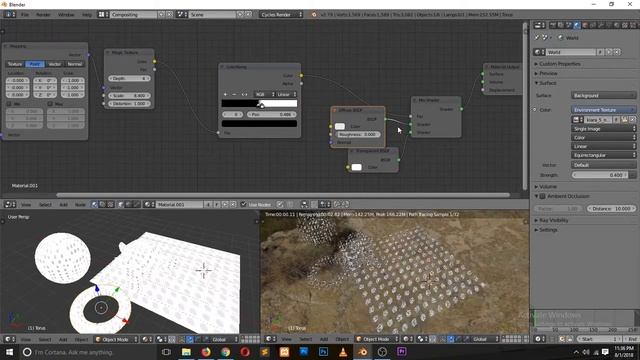Image resolution: width=640 pixels, height=360 pixels.
Task: Click the Cortana search box
Action: coord(88,352)
